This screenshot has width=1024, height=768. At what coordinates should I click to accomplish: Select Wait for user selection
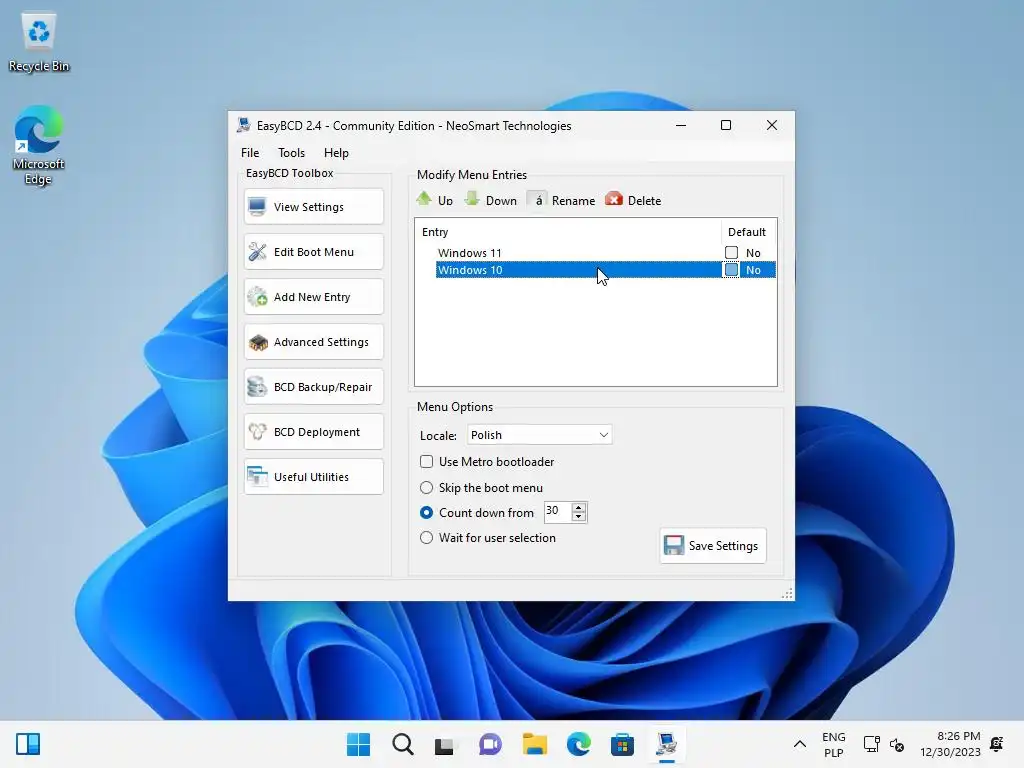point(426,537)
